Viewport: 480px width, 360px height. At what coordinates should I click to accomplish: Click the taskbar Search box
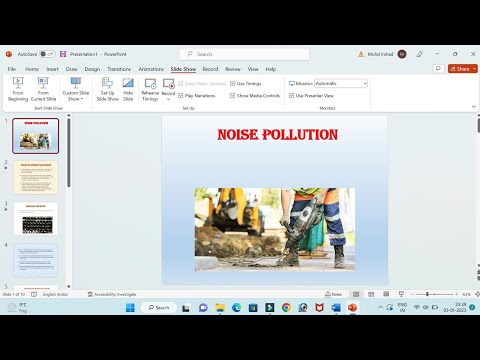point(159,308)
